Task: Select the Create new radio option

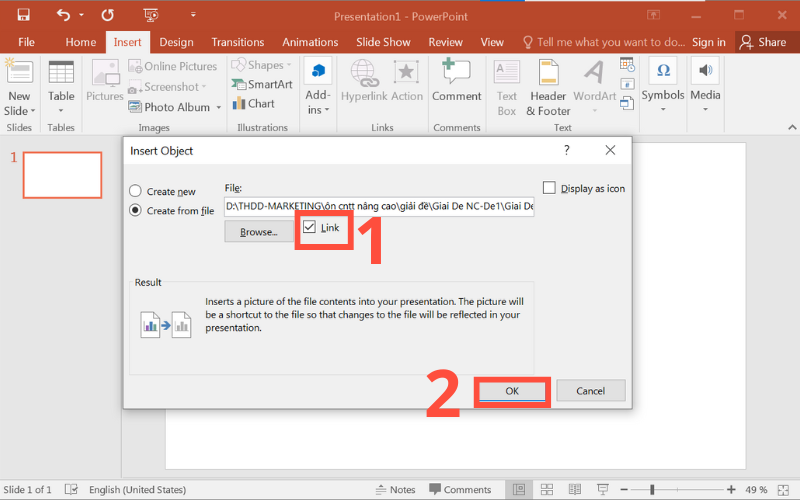Action: click(135, 191)
